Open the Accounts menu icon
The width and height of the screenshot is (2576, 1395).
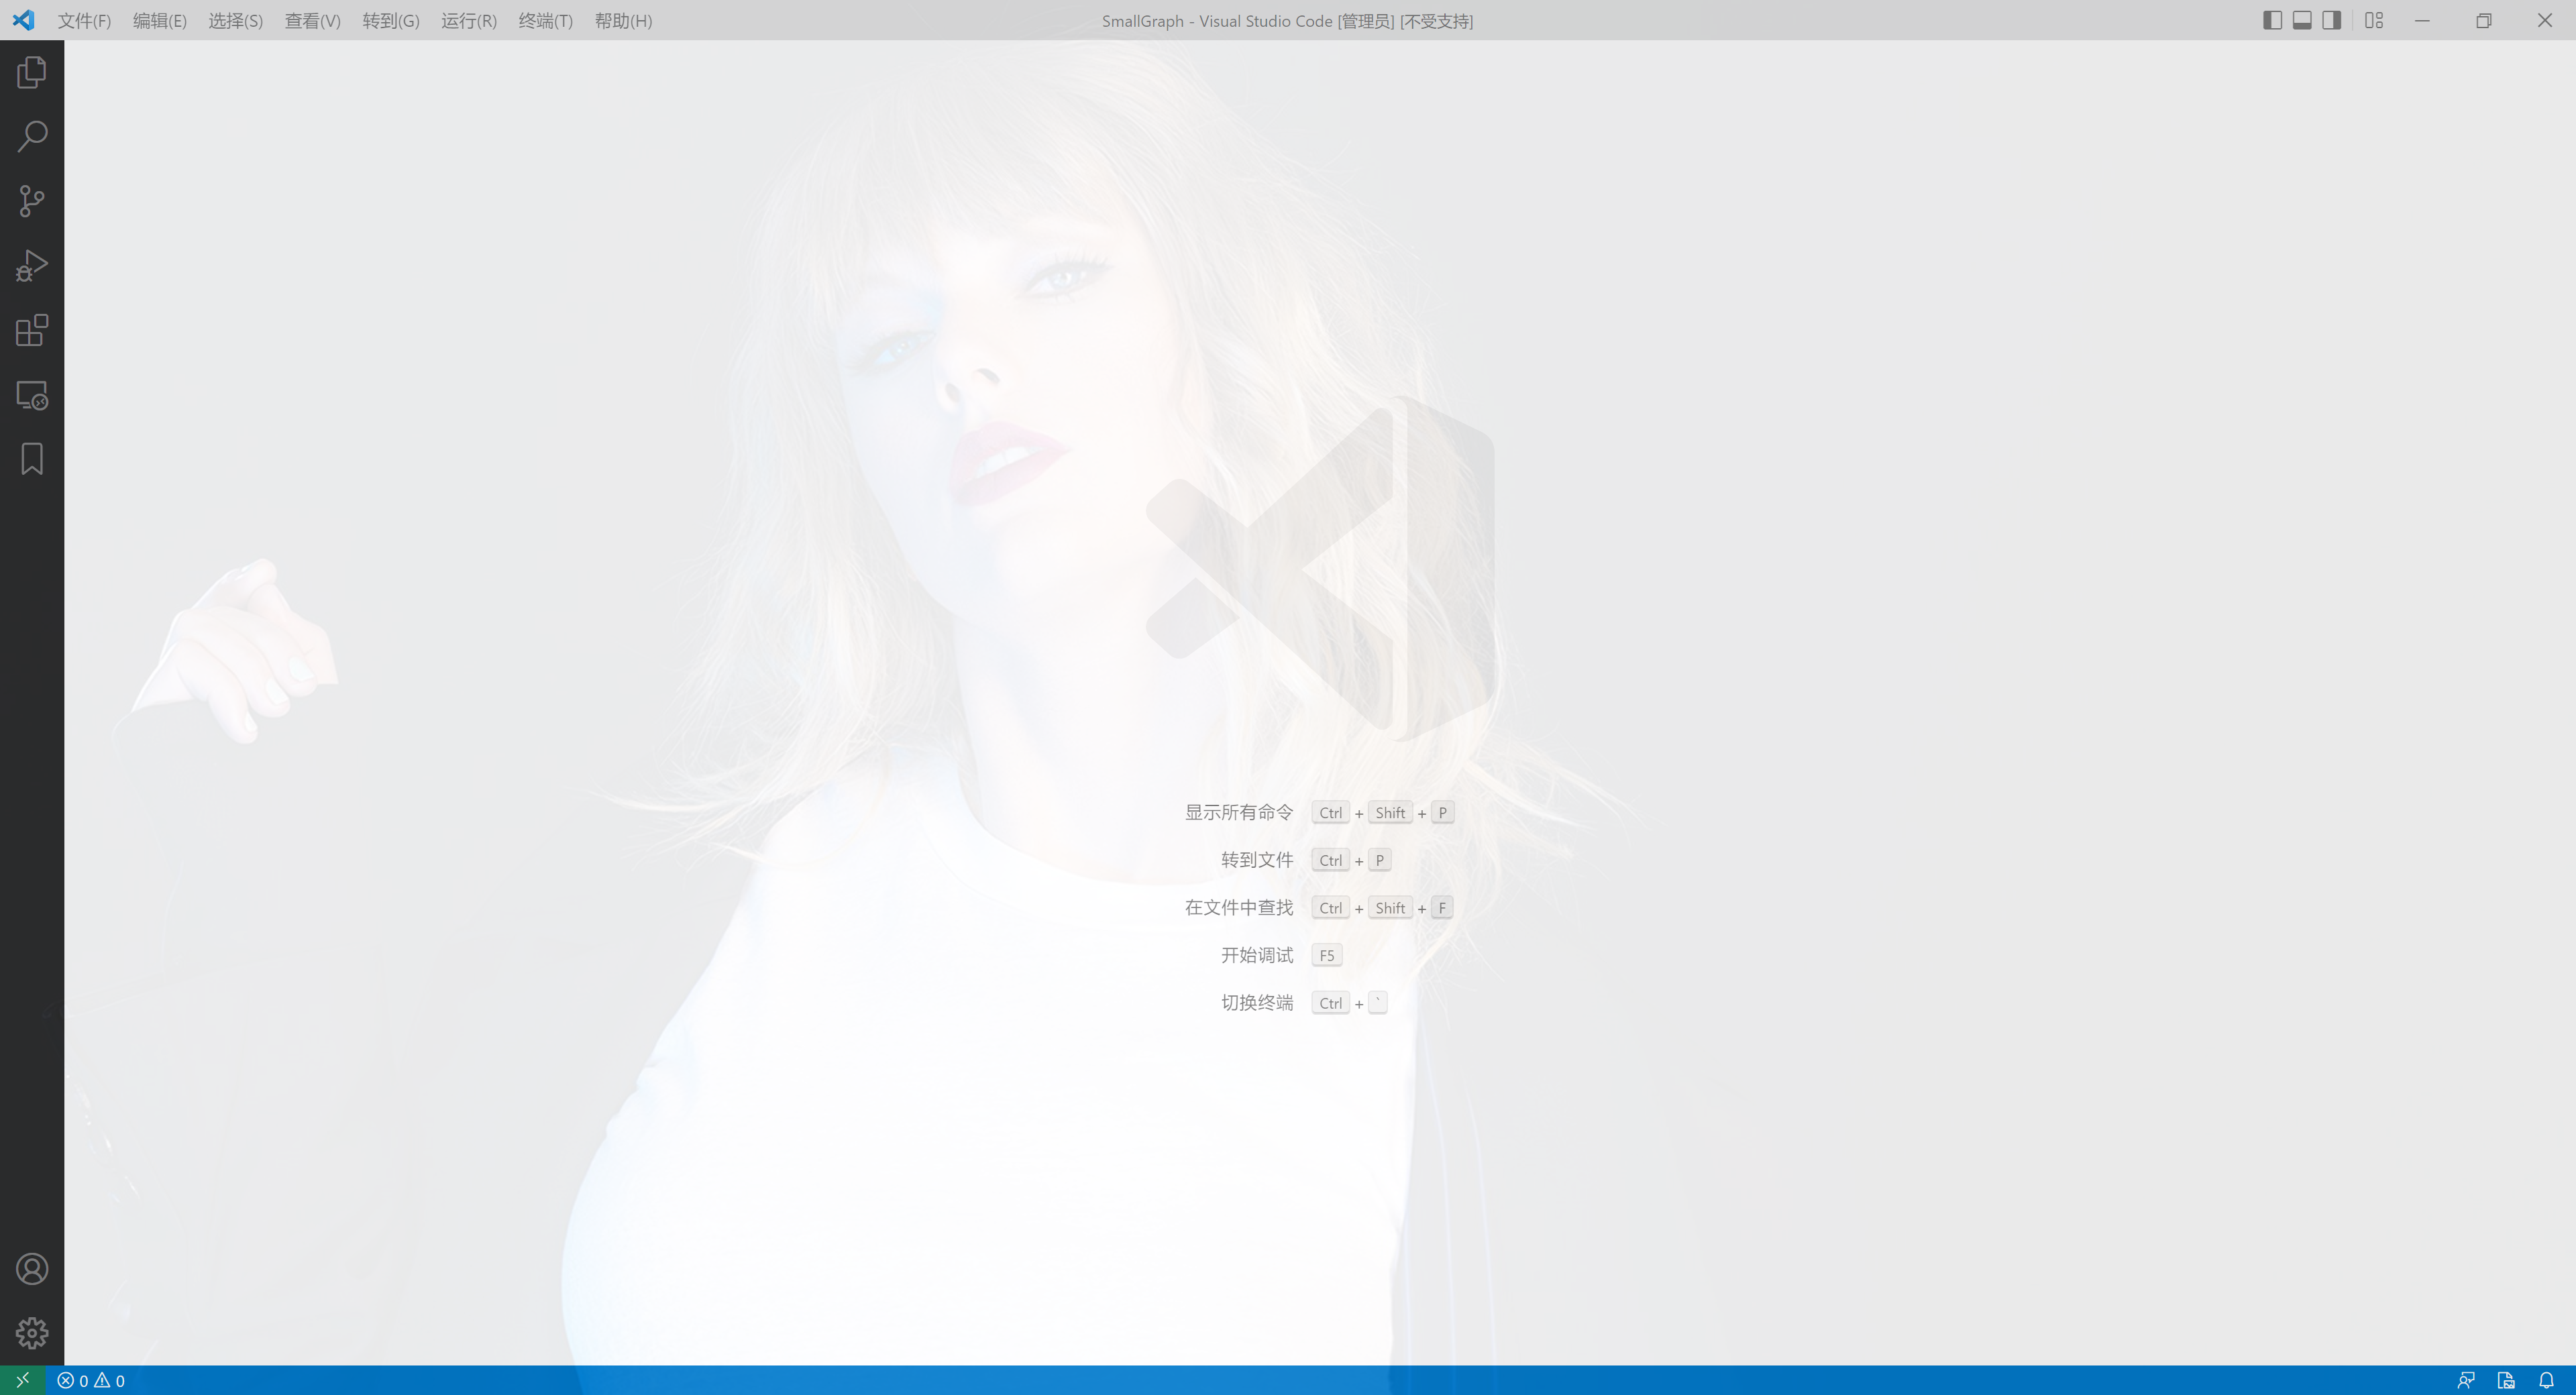pos(32,1269)
